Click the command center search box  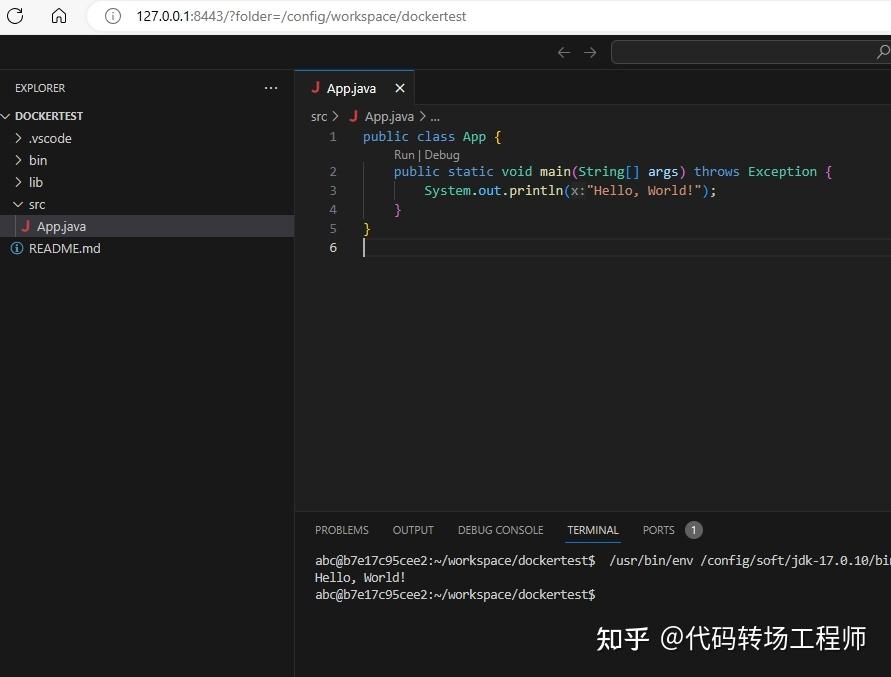[751, 52]
